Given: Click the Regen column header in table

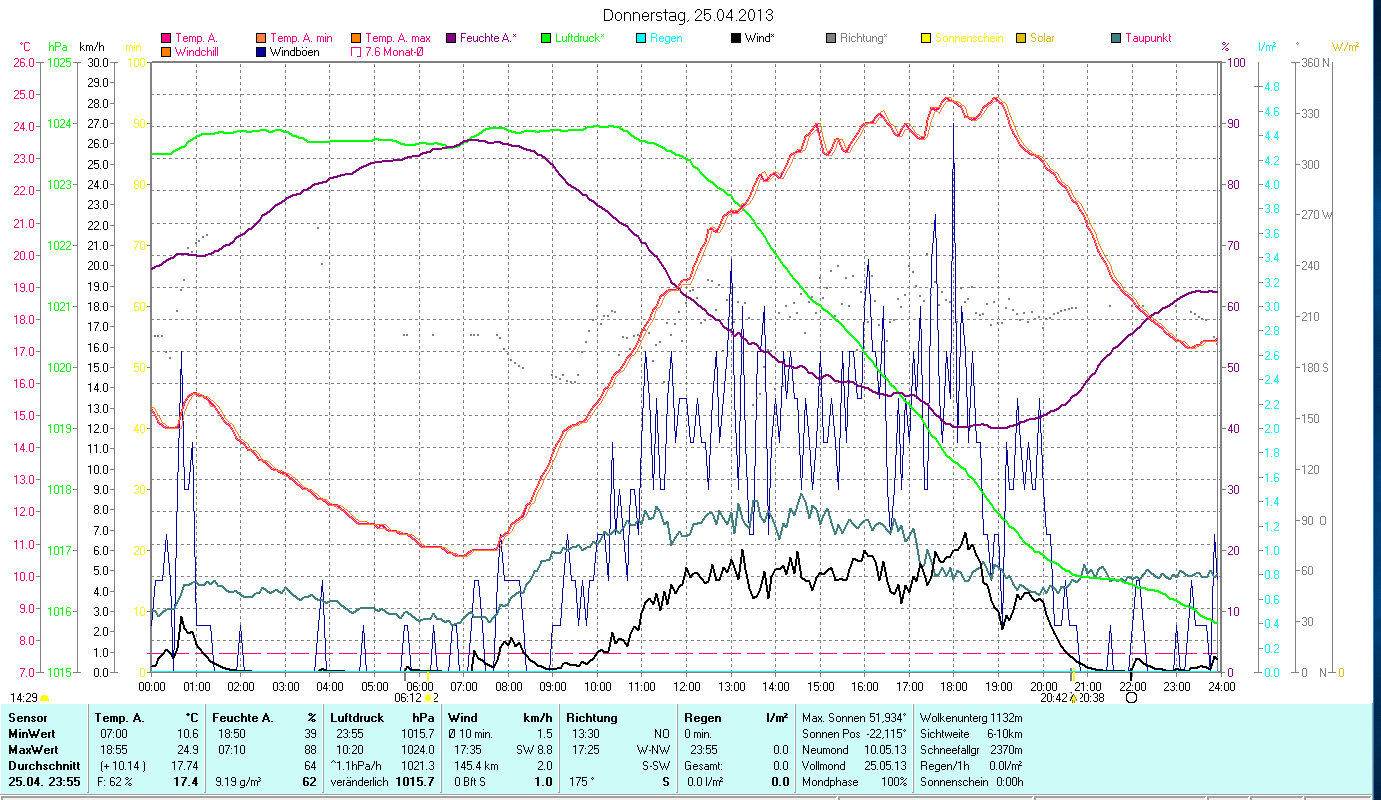Looking at the screenshot, I should click(704, 718).
